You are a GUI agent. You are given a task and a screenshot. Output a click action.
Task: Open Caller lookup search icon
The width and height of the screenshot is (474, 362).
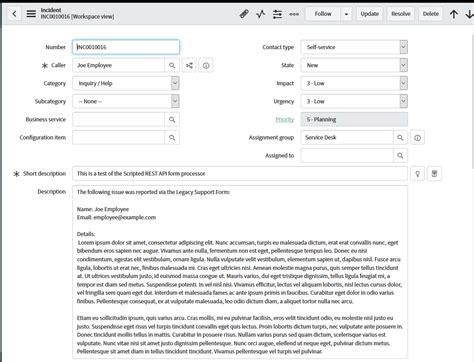click(172, 65)
